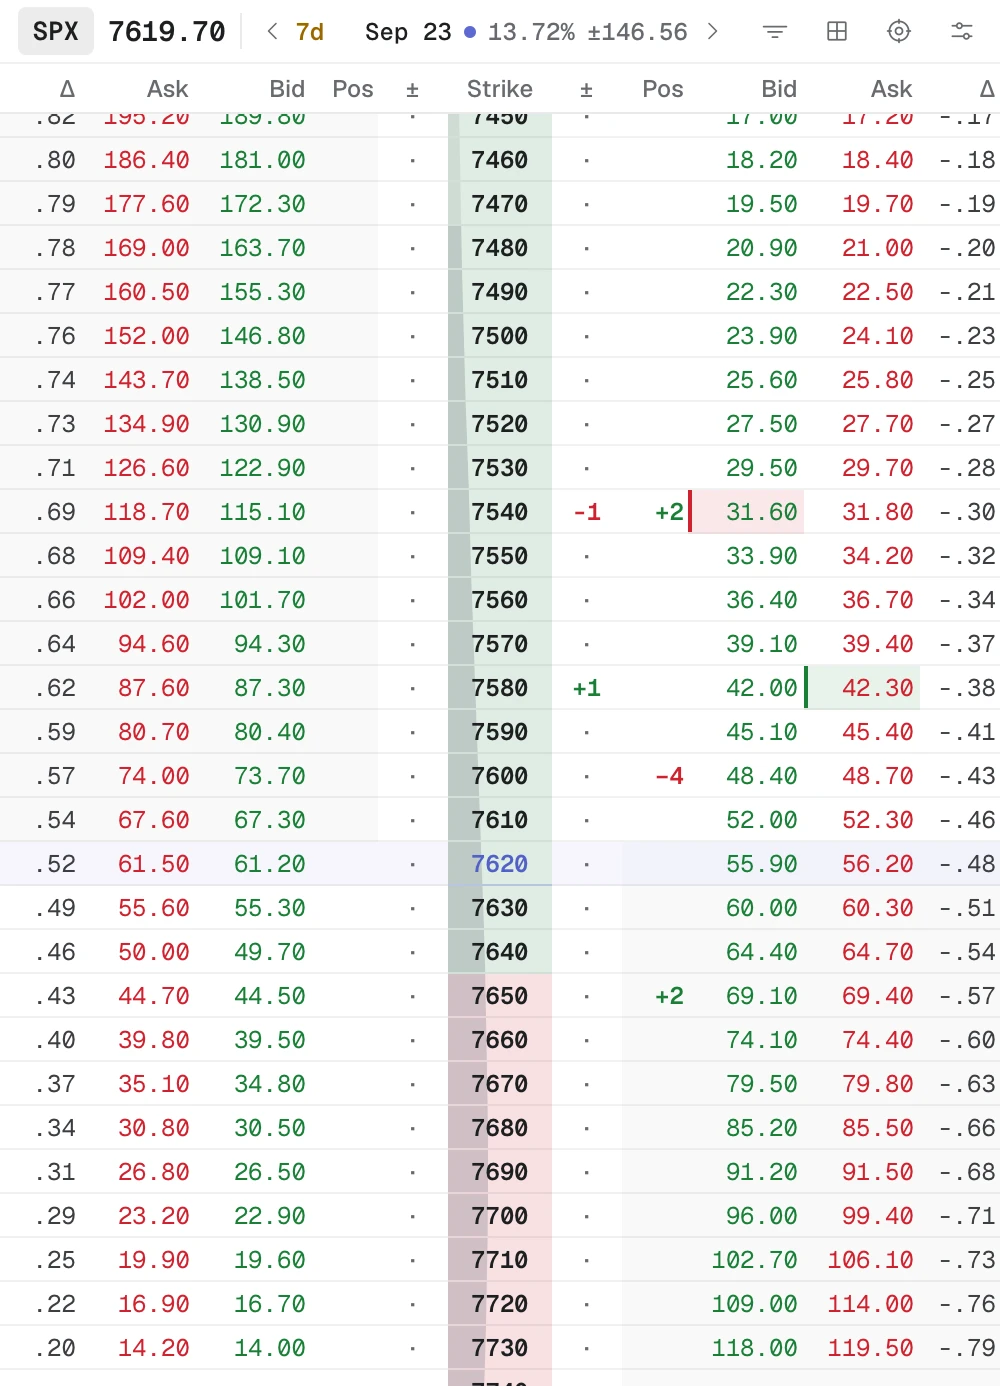Click the 7600 call ask 74.00
The height and width of the screenshot is (1386, 1000).
pos(154,776)
